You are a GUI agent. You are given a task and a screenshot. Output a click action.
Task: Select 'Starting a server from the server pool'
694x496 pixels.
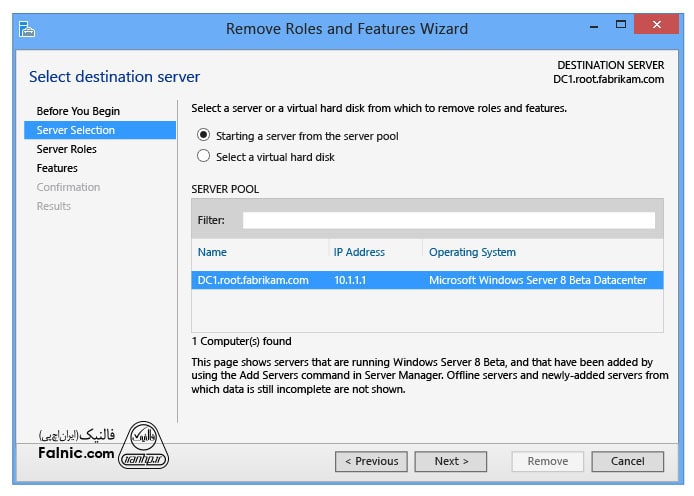[204, 136]
